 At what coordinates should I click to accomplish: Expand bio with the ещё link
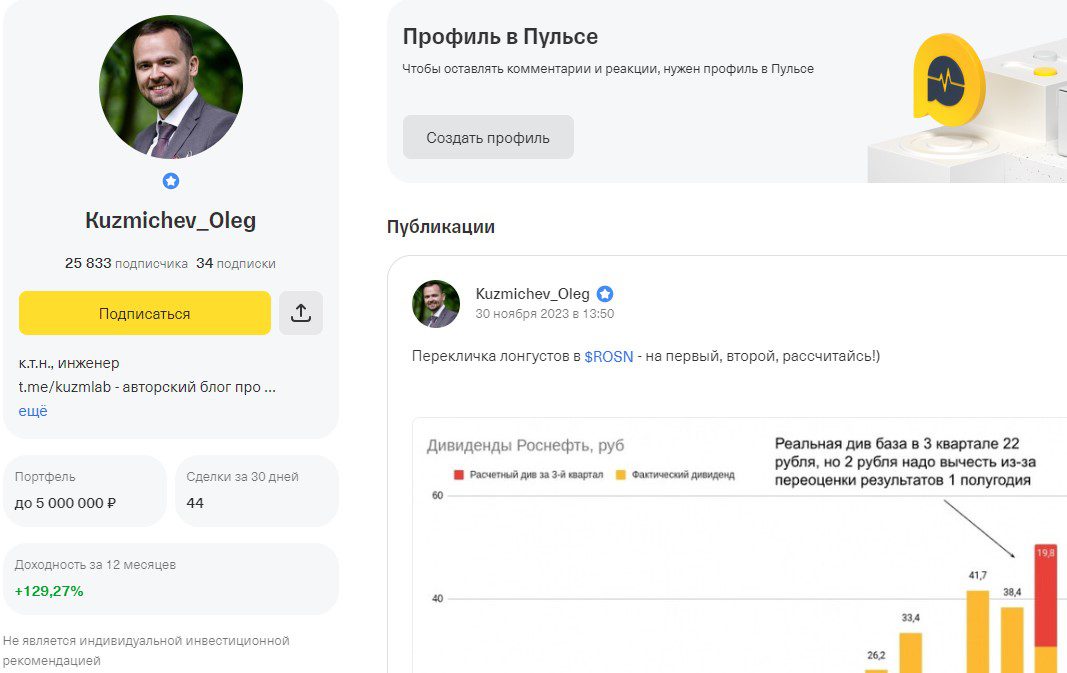pyautogui.click(x=33, y=411)
